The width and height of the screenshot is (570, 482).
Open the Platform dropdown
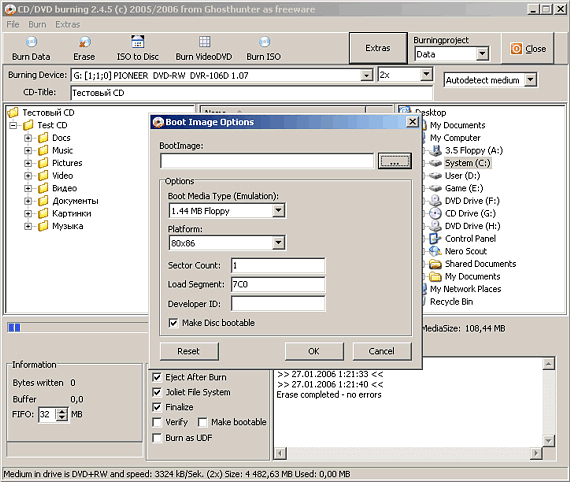click(x=278, y=243)
